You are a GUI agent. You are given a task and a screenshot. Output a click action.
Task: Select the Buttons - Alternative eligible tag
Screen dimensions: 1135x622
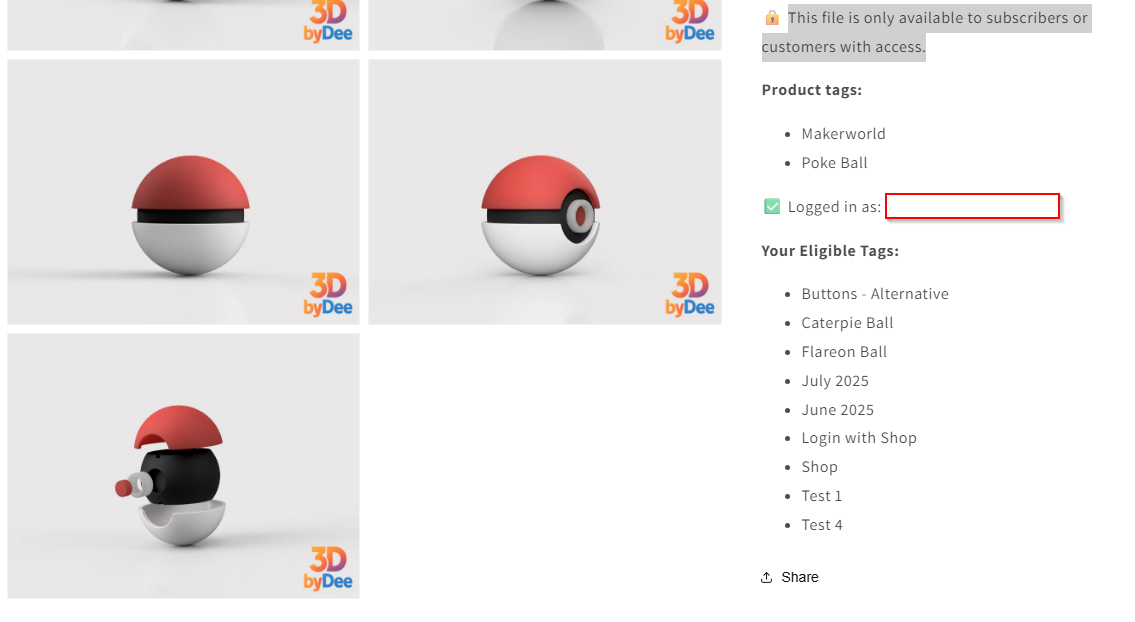874,294
